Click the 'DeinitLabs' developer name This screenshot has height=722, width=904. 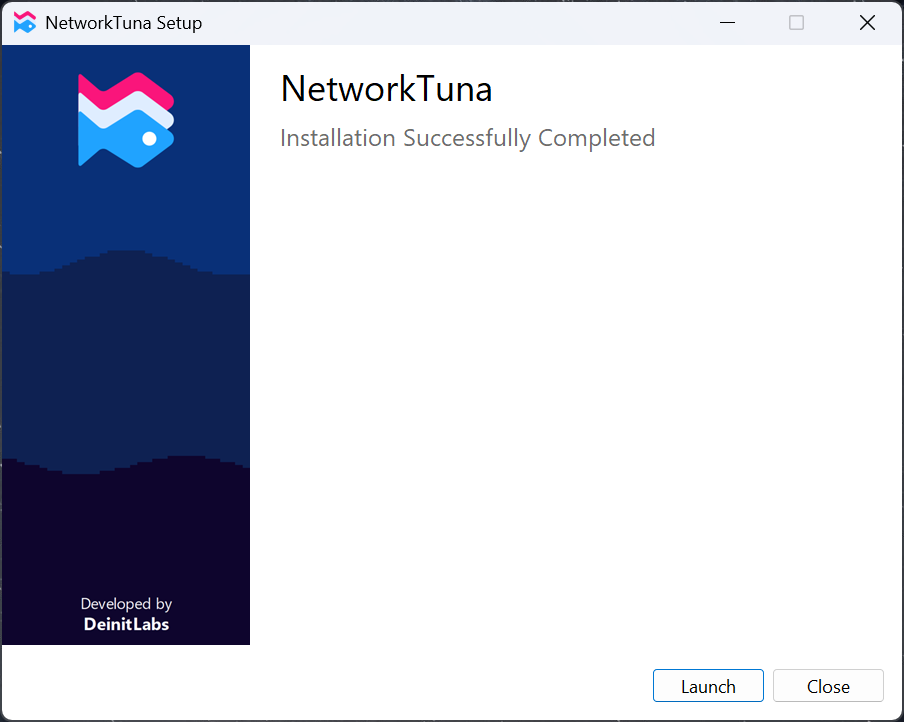pos(126,624)
